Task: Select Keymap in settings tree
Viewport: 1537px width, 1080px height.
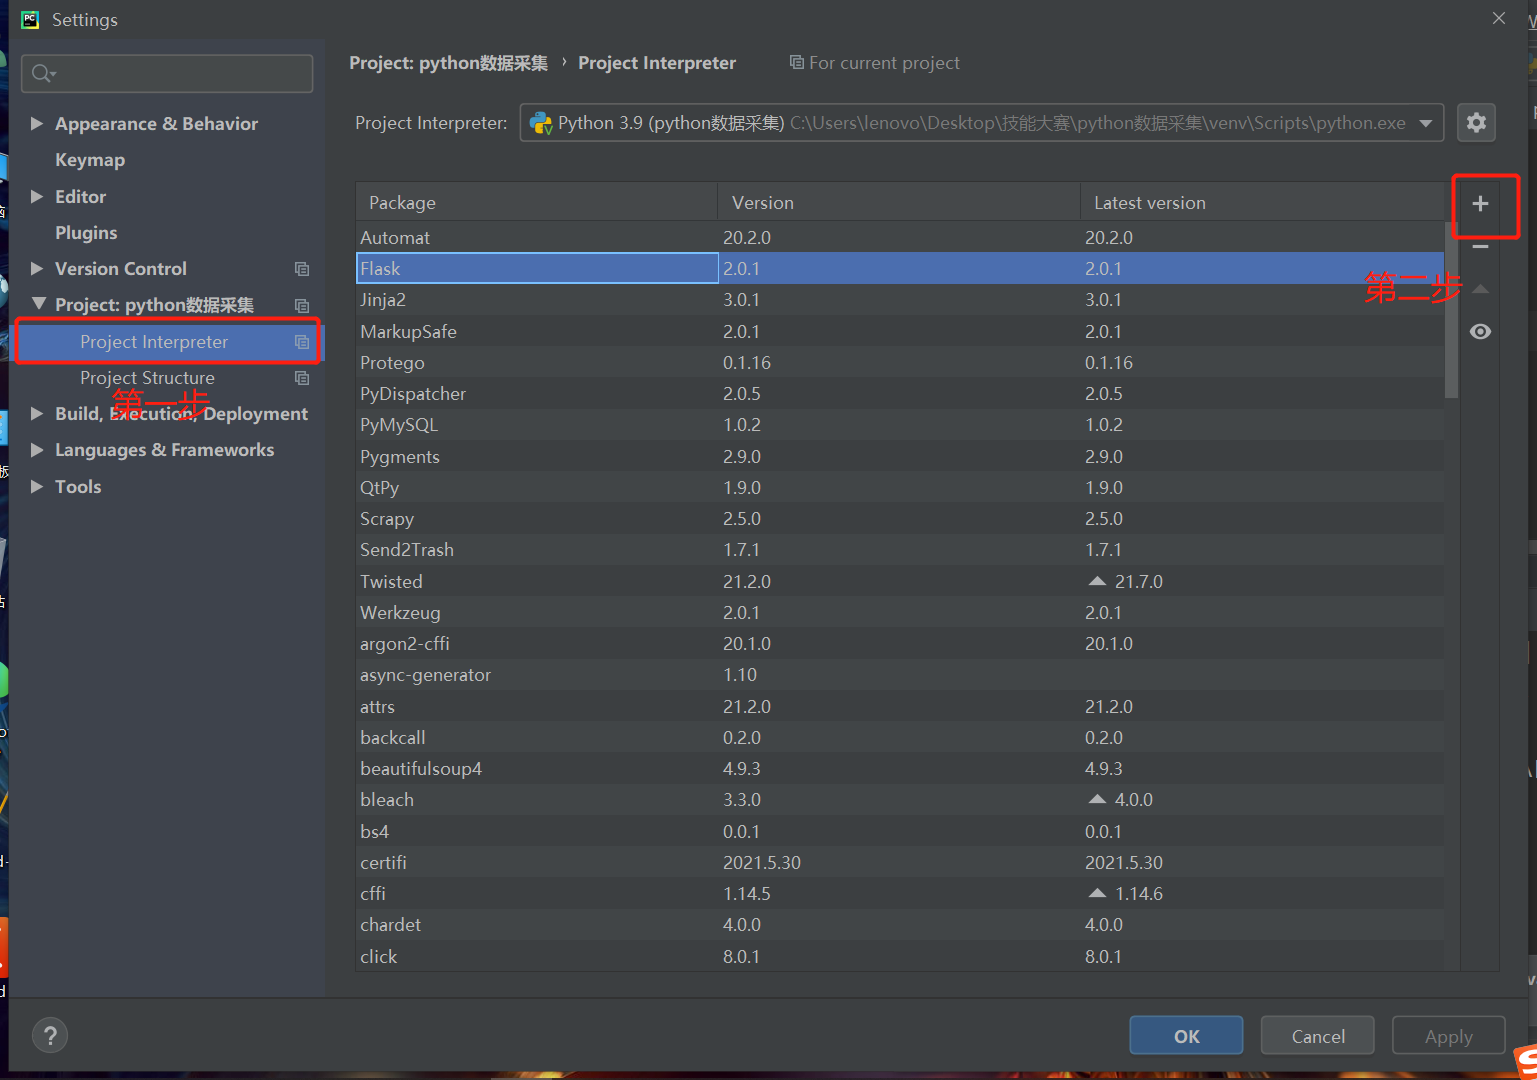Action: click(x=90, y=160)
